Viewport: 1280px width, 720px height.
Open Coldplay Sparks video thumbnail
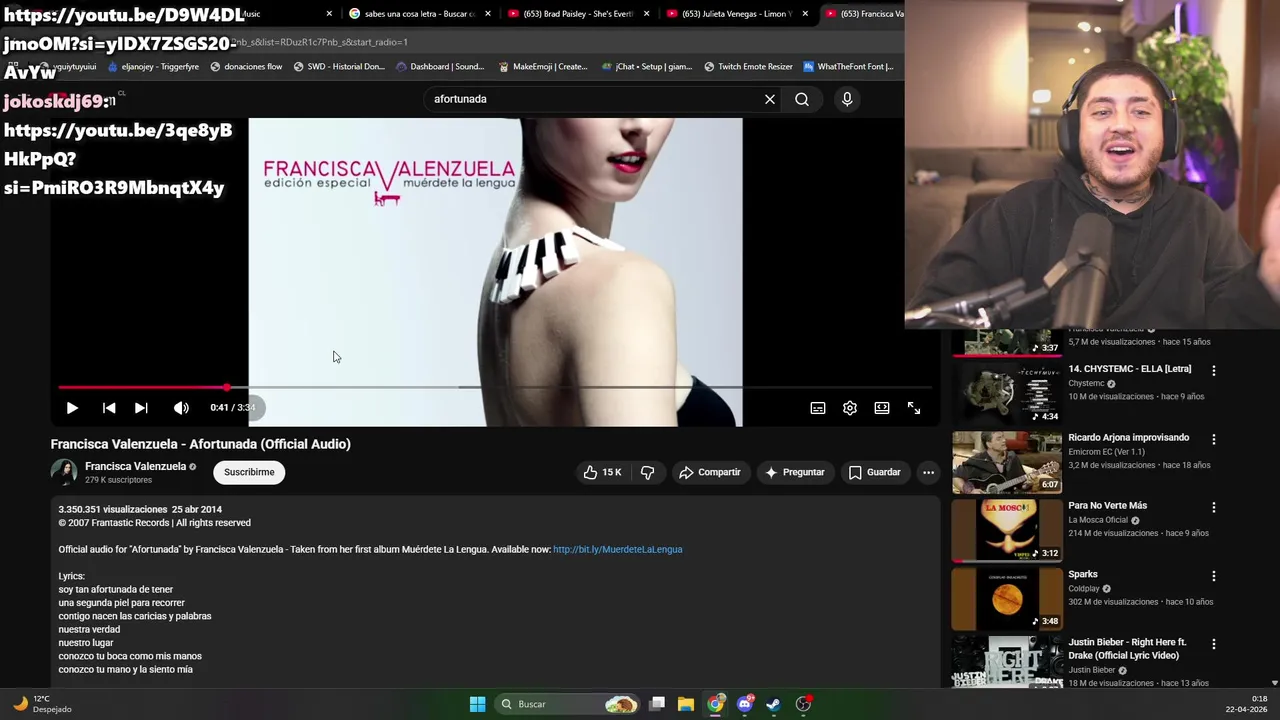[1007, 599]
